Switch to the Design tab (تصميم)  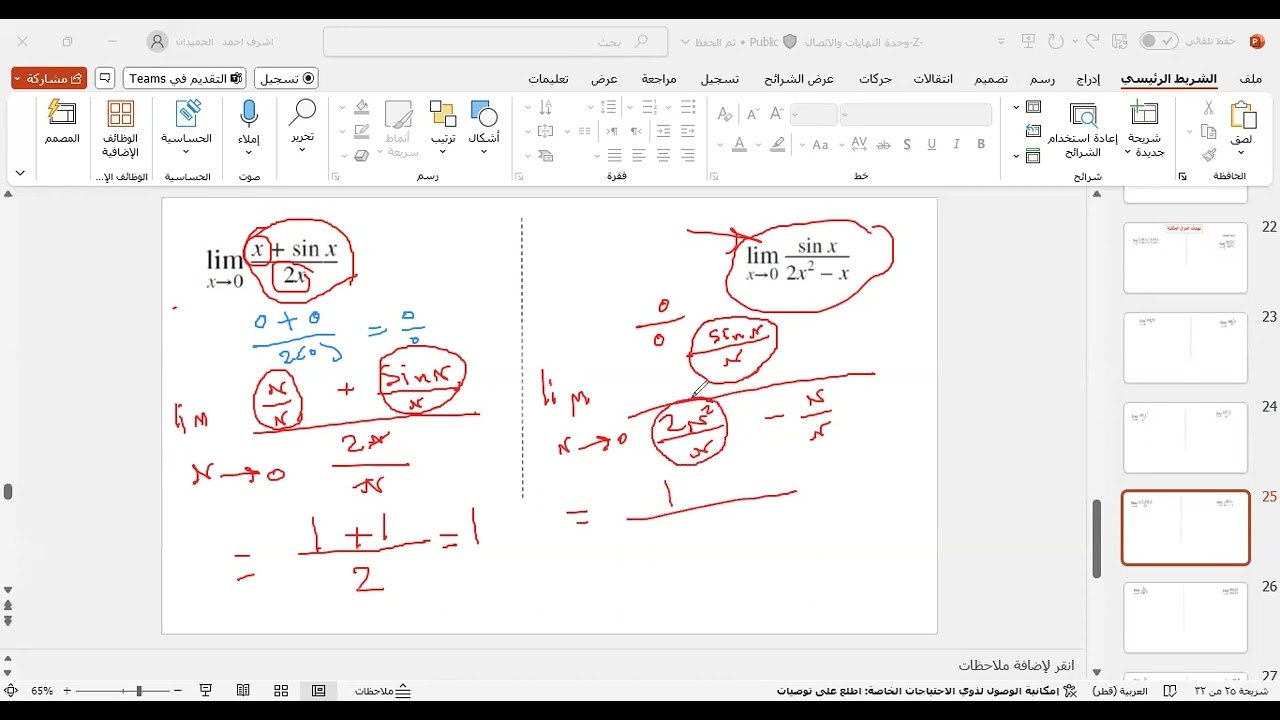[991, 79]
